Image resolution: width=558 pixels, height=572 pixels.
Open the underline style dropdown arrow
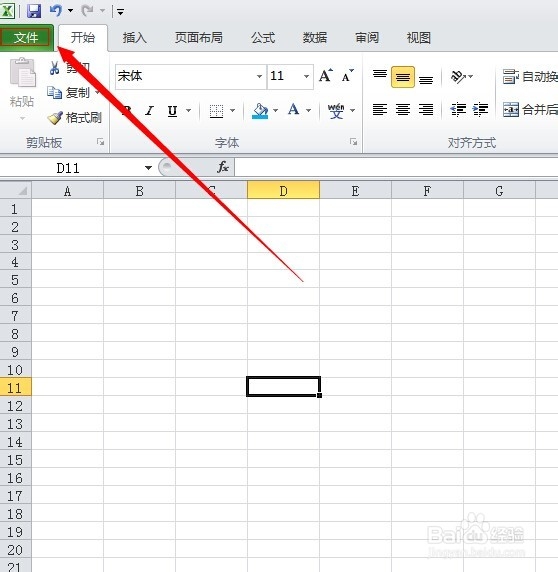189,110
